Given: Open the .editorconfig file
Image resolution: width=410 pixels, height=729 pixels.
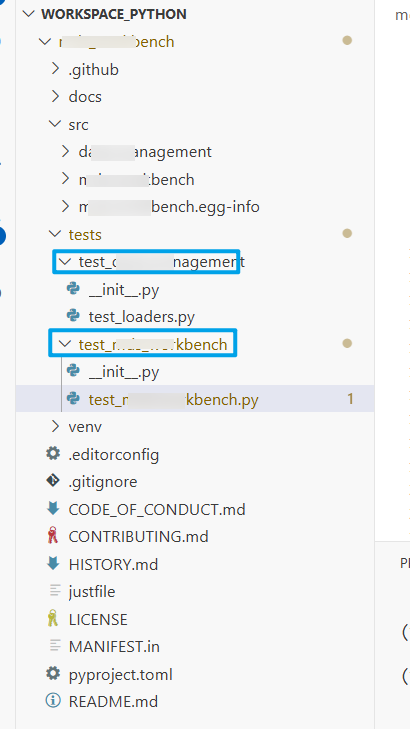Looking at the screenshot, I should 113,454.
